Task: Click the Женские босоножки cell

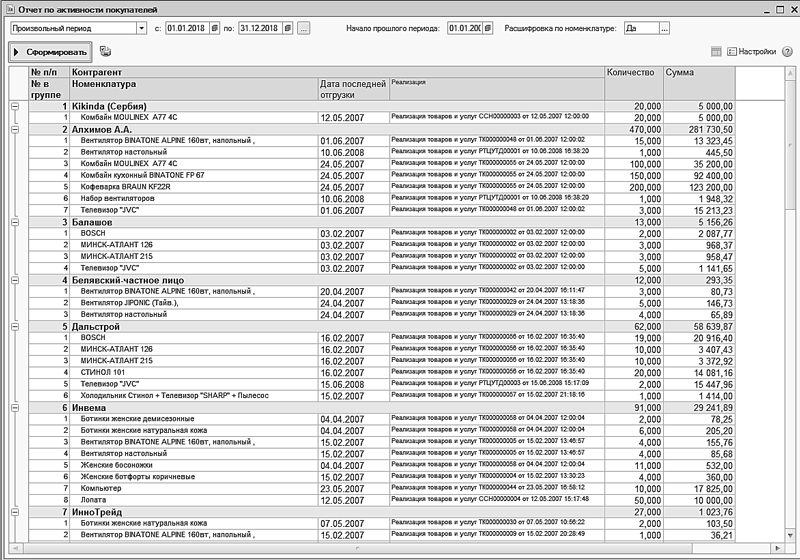Action: [x=194, y=466]
